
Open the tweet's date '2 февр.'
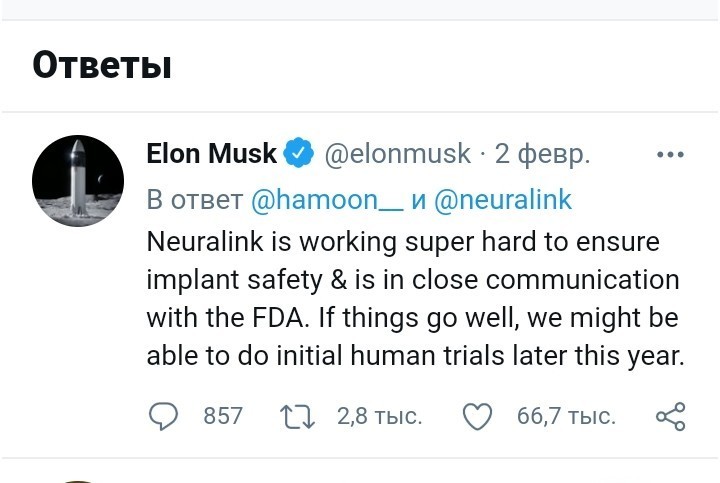click(x=542, y=154)
